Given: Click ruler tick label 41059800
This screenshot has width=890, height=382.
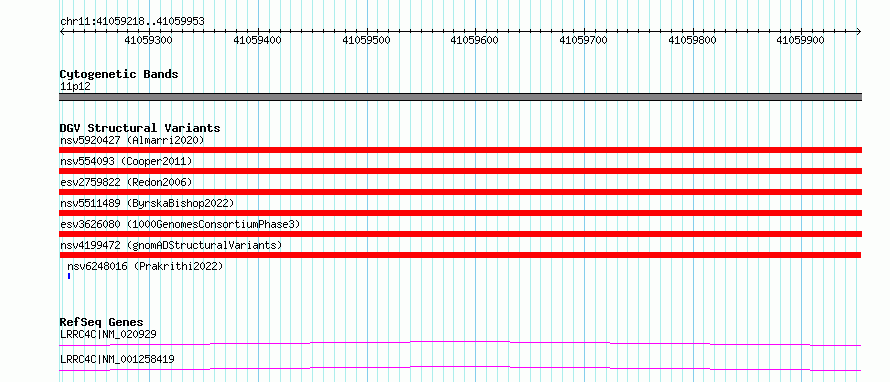Looking at the screenshot, I should tap(692, 40).
